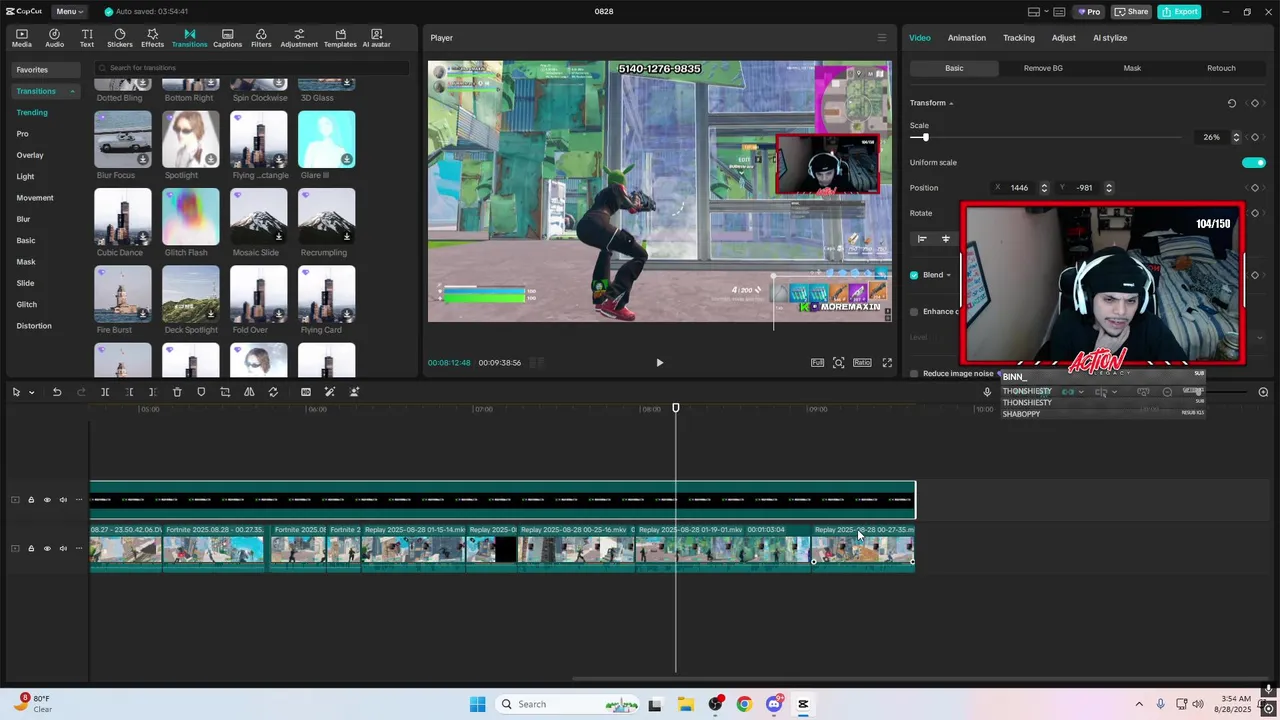Enter fullscreen preview in the player
This screenshot has height=720, width=1280.
(887, 363)
